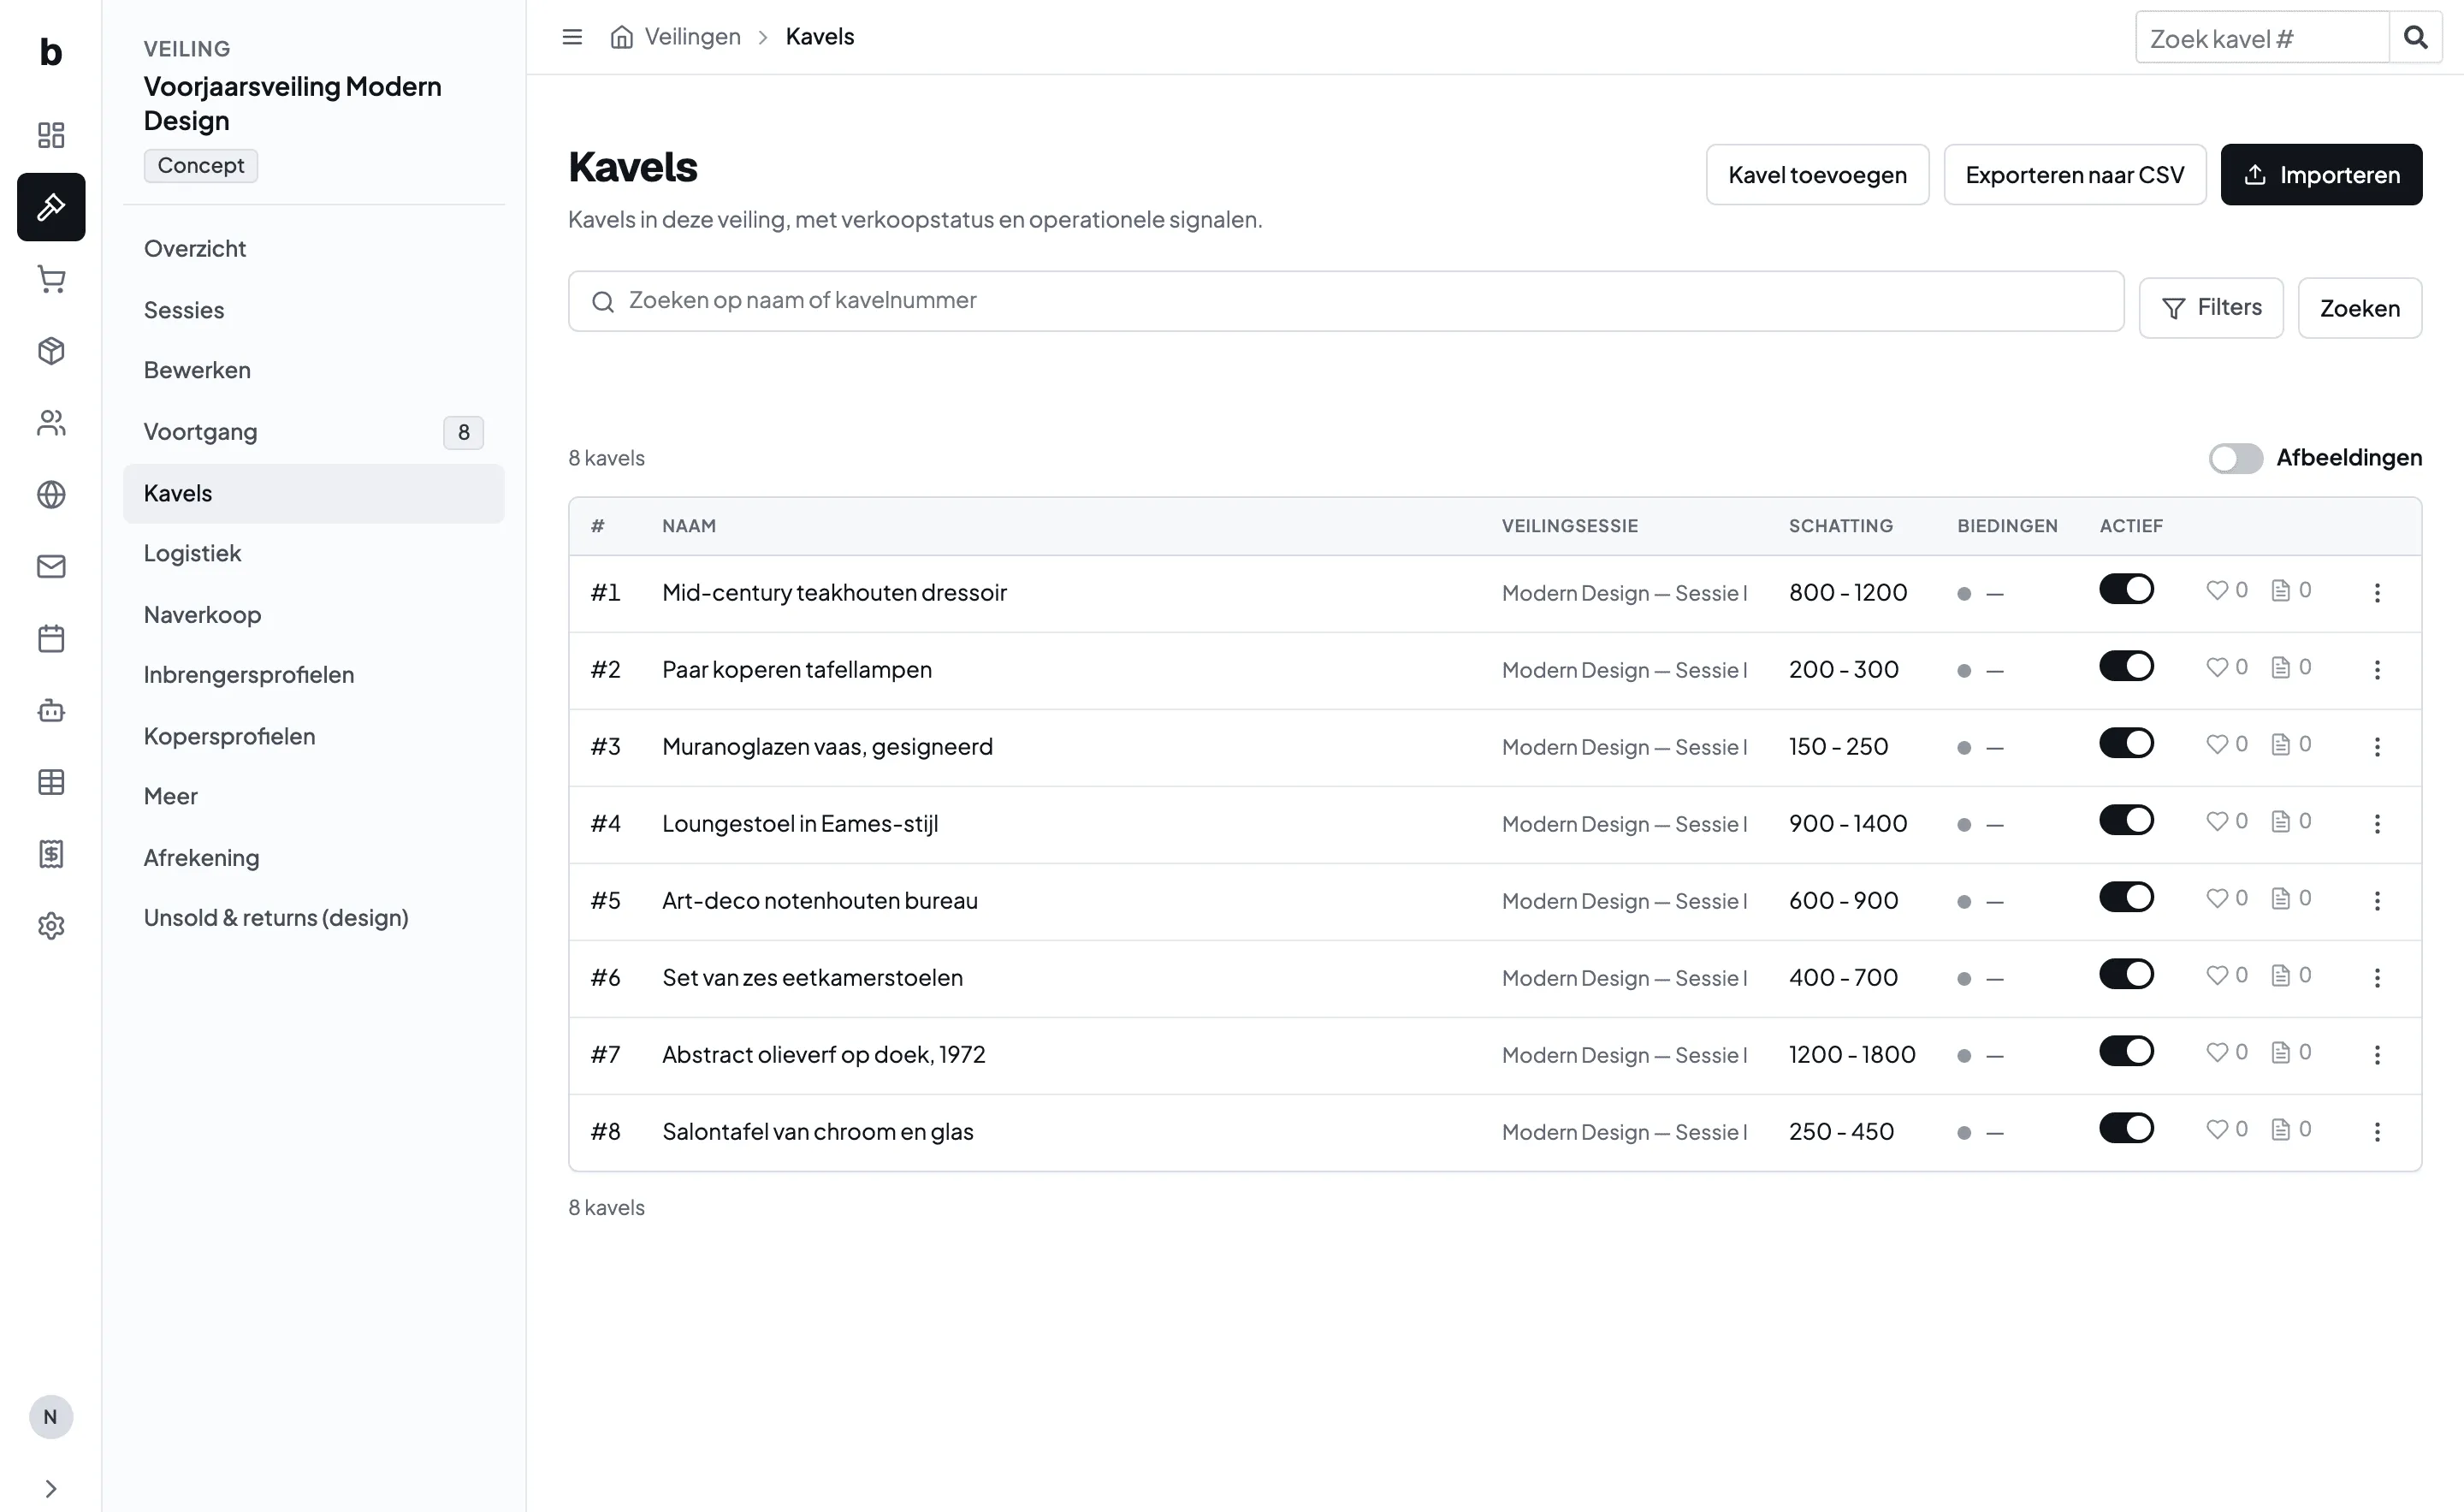Open Sessies in the auction menu
The height and width of the screenshot is (1512, 2464).
pyautogui.click(x=314, y=310)
